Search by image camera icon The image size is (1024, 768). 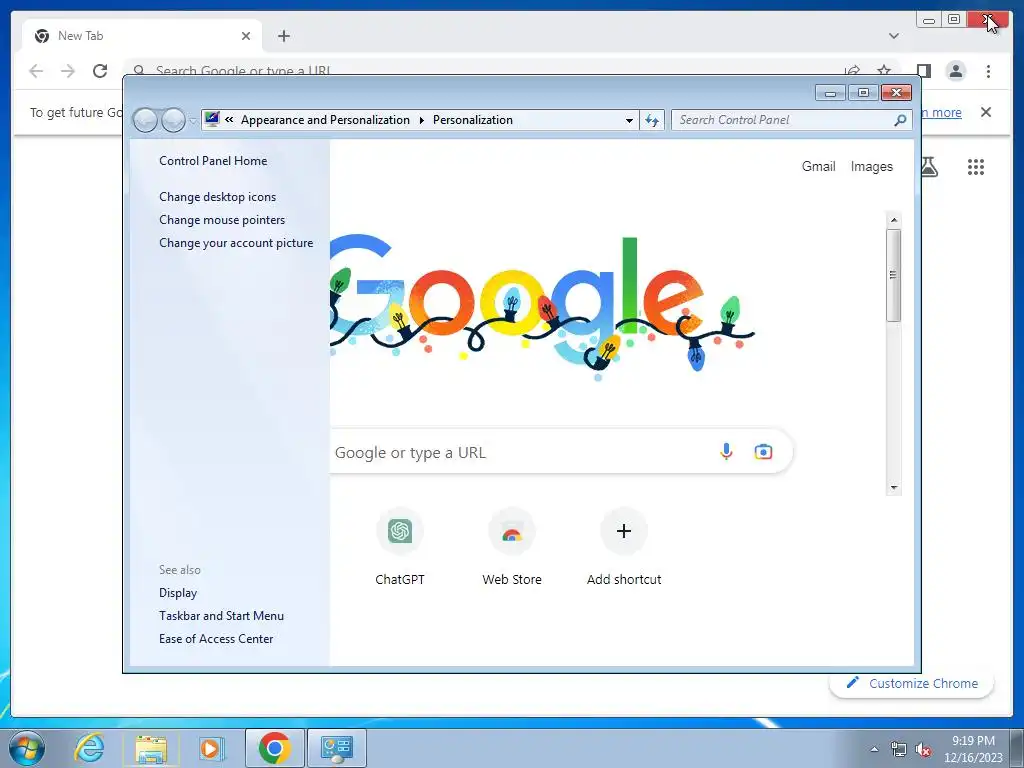tap(763, 451)
